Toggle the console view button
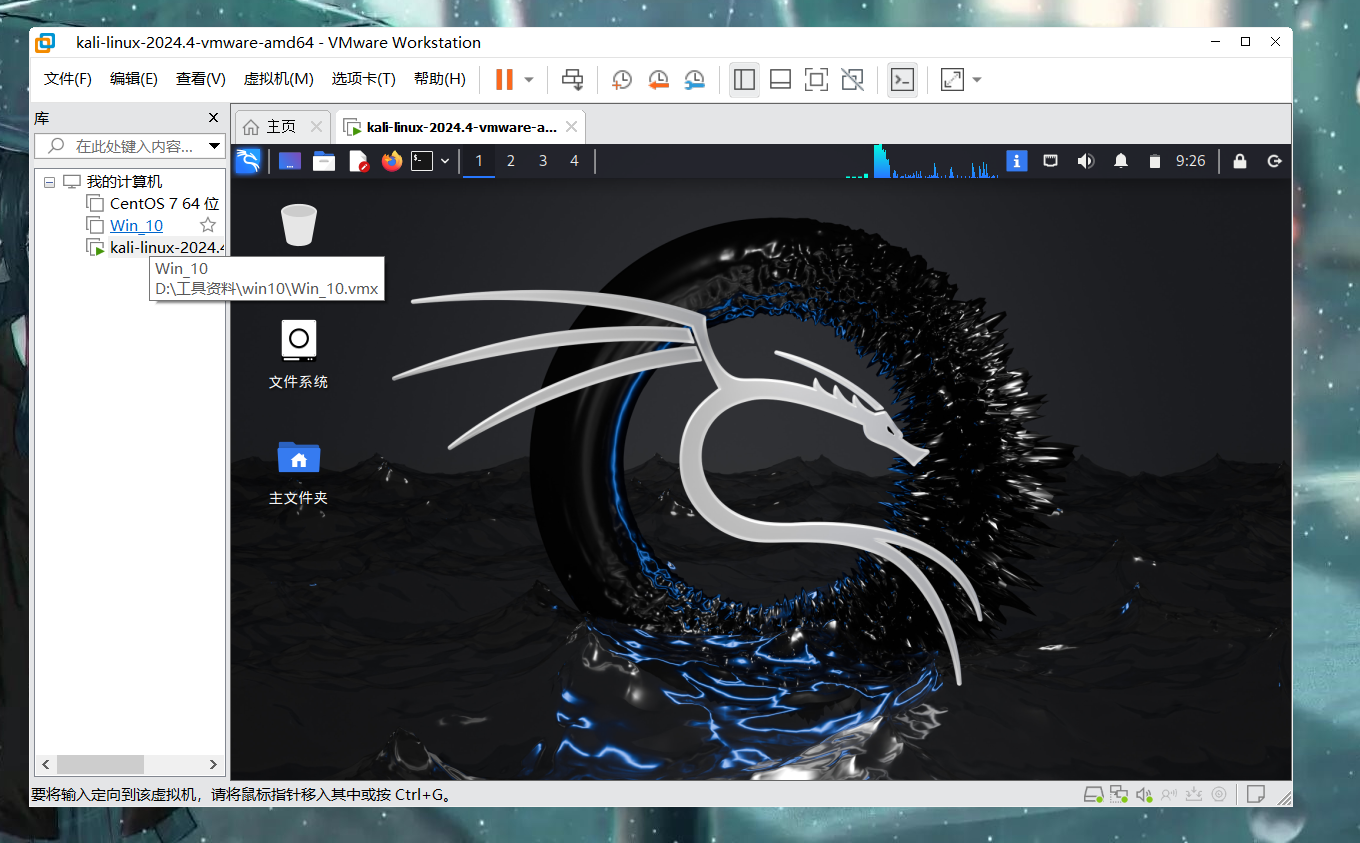 [902, 80]
